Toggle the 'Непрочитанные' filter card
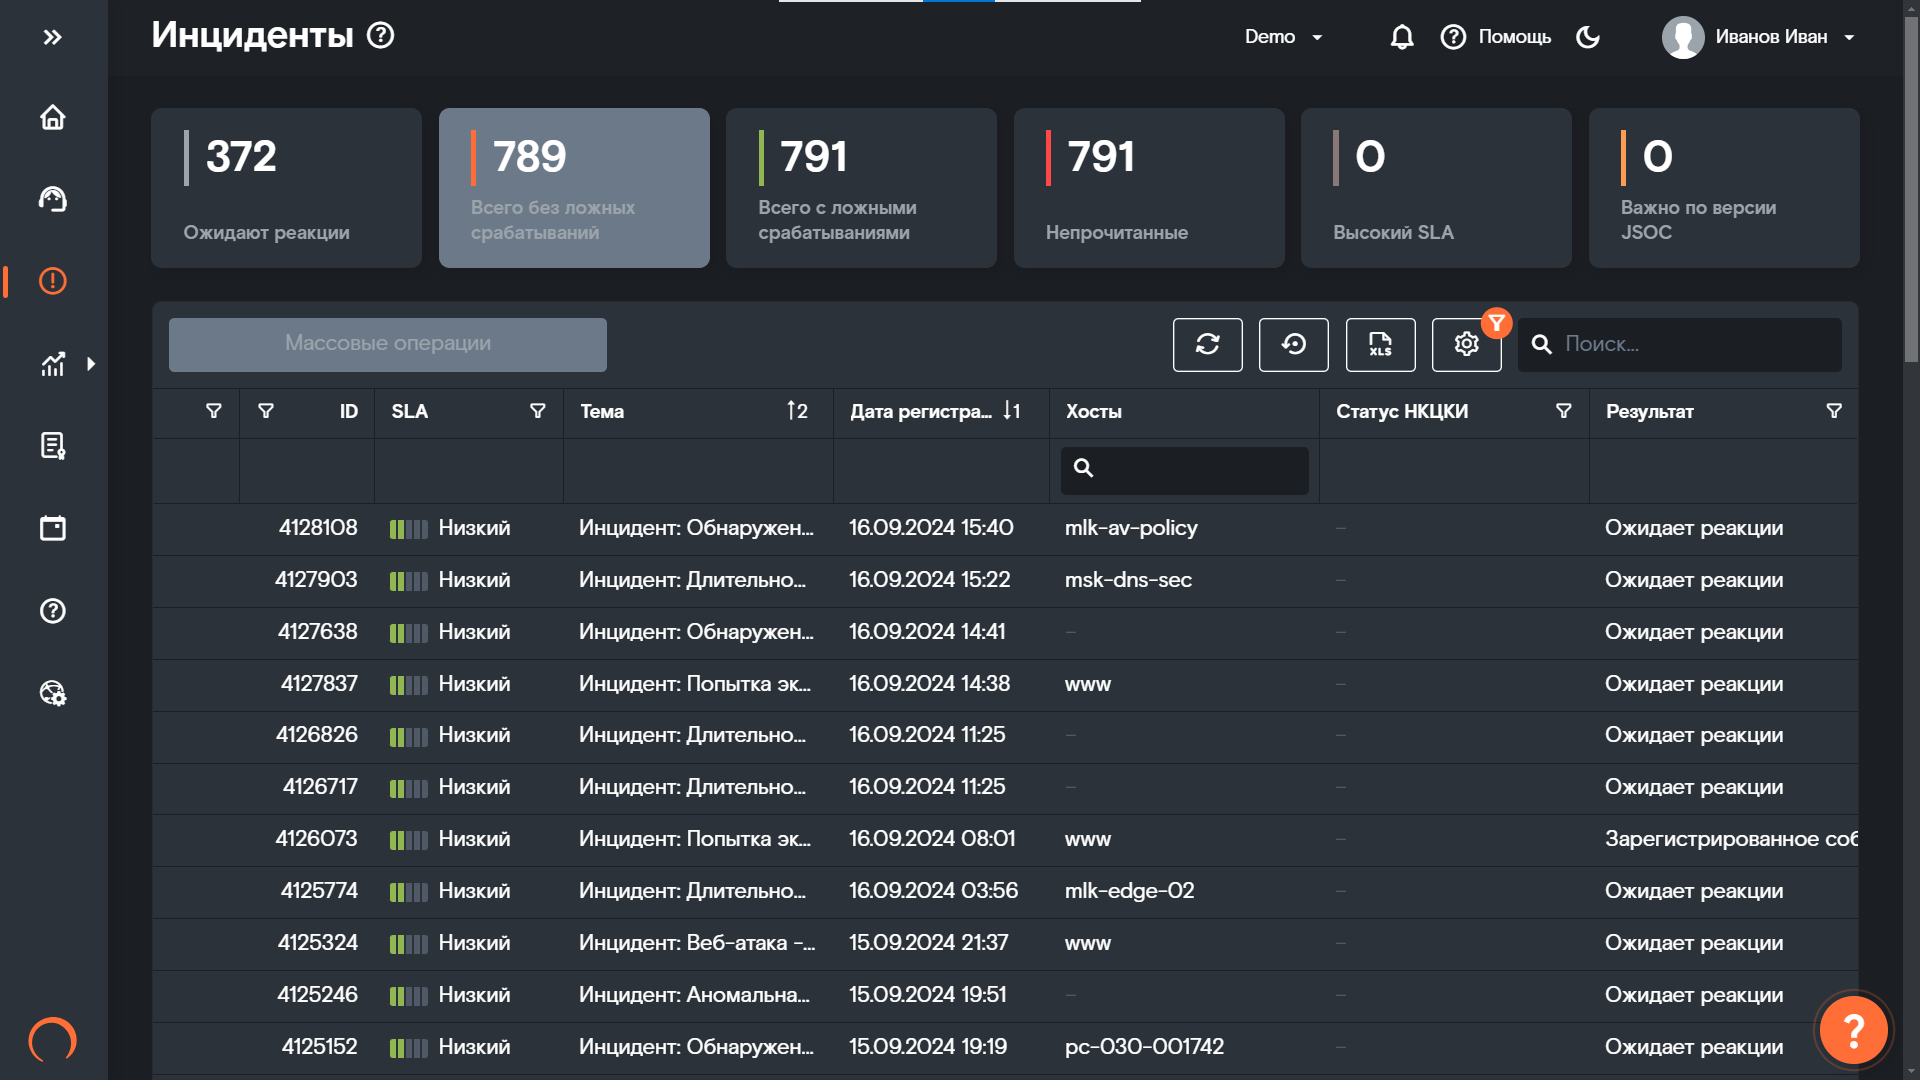This screenshot has height=1080, width=1920. point(1148,188)
